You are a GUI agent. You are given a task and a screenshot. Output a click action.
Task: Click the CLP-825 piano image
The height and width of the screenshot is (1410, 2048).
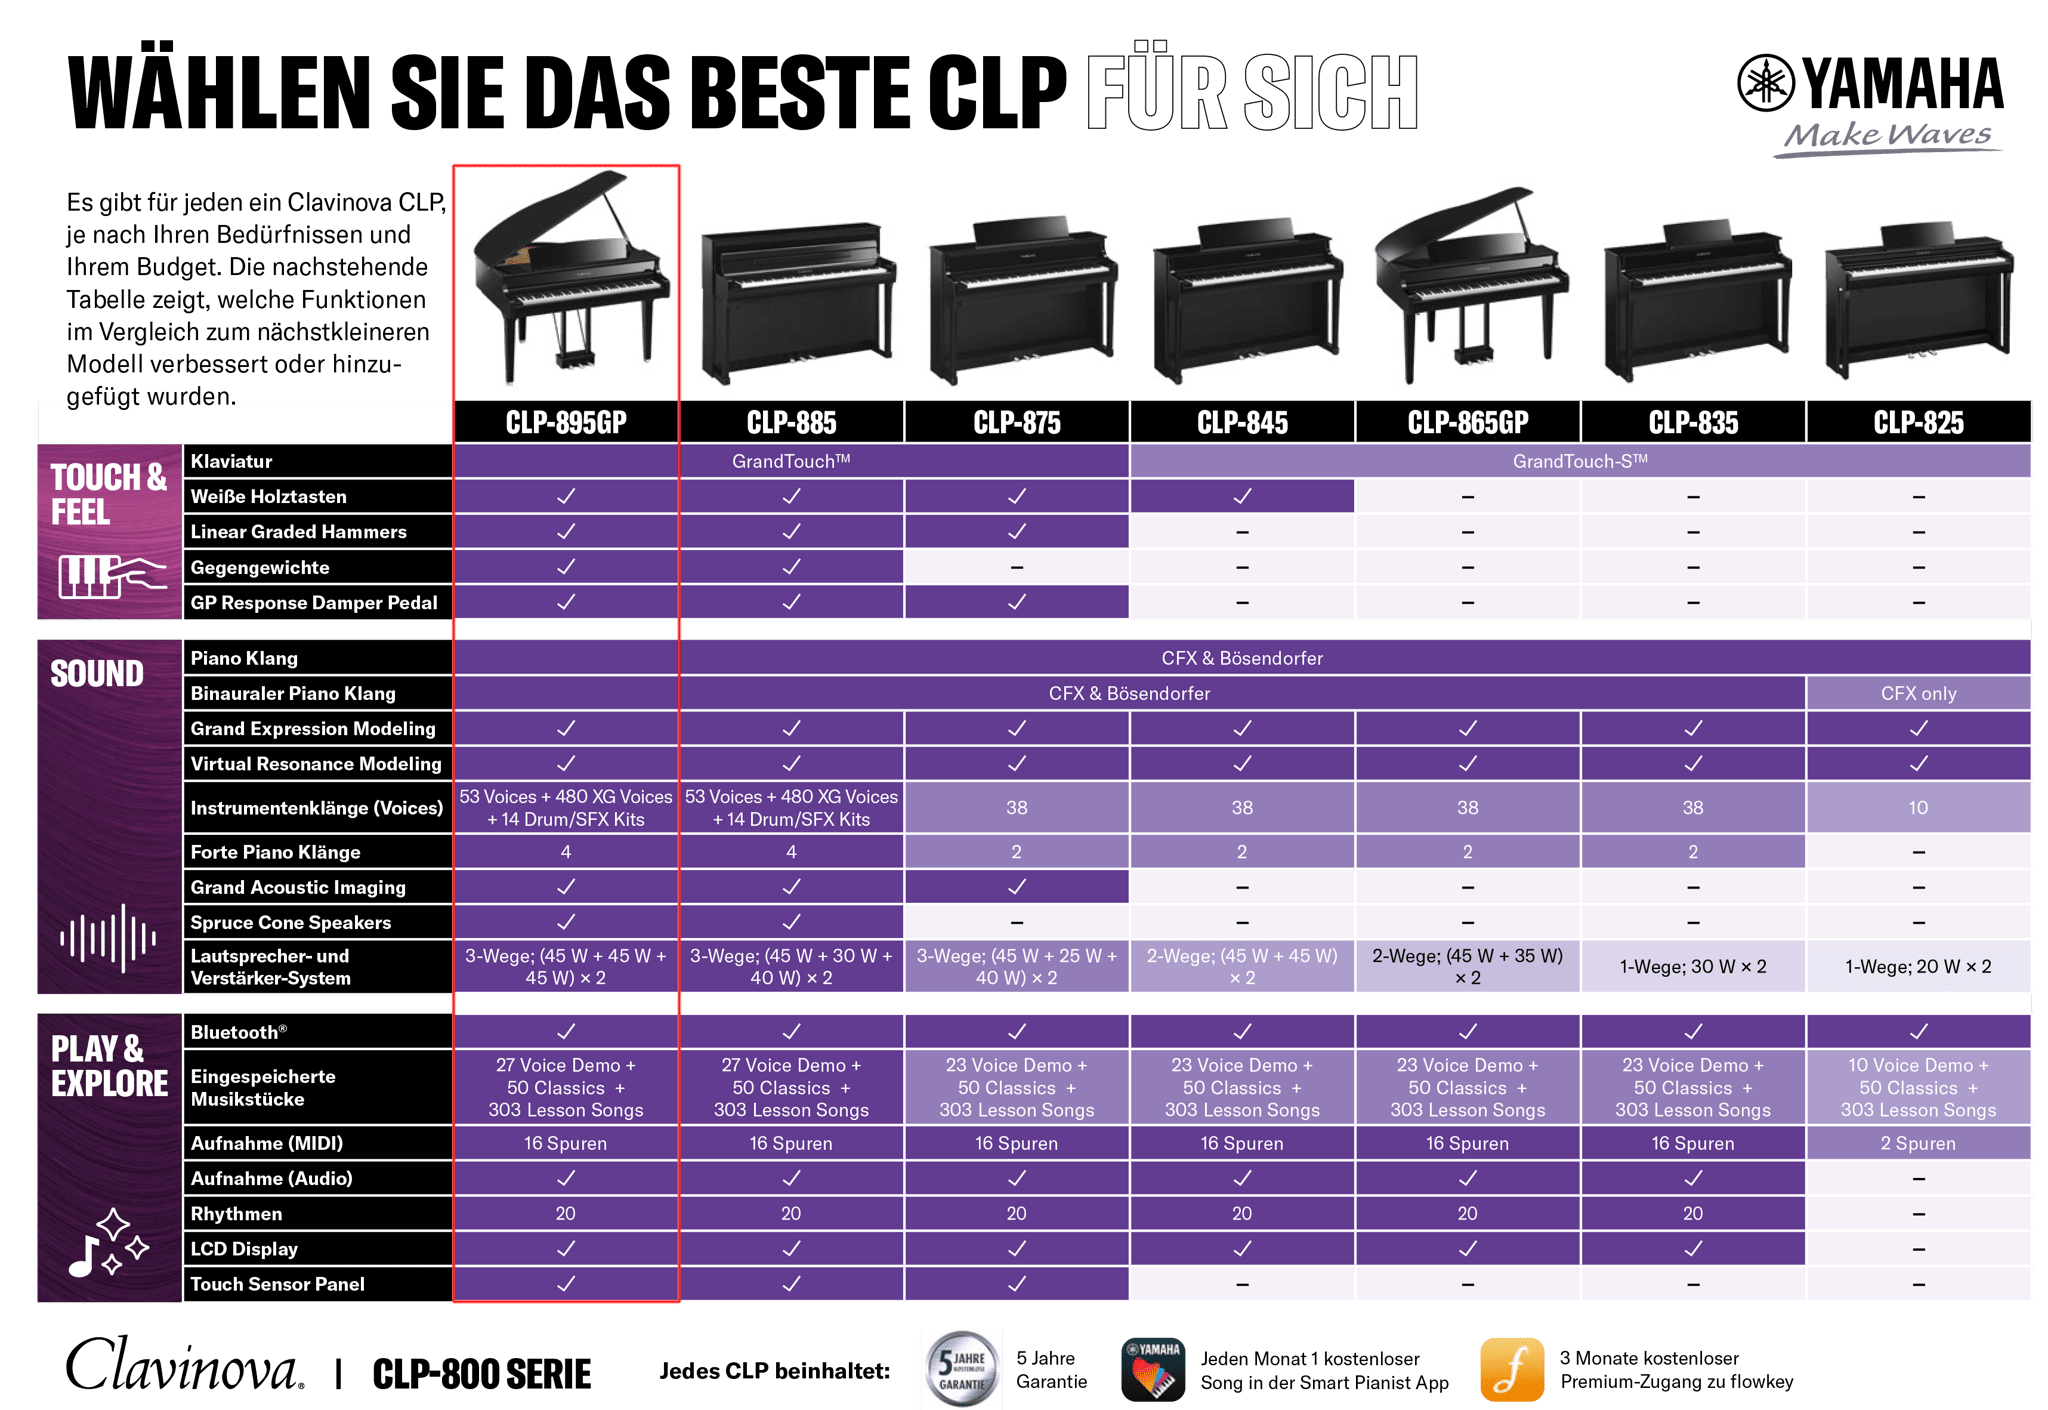[x=1919, y=301]
